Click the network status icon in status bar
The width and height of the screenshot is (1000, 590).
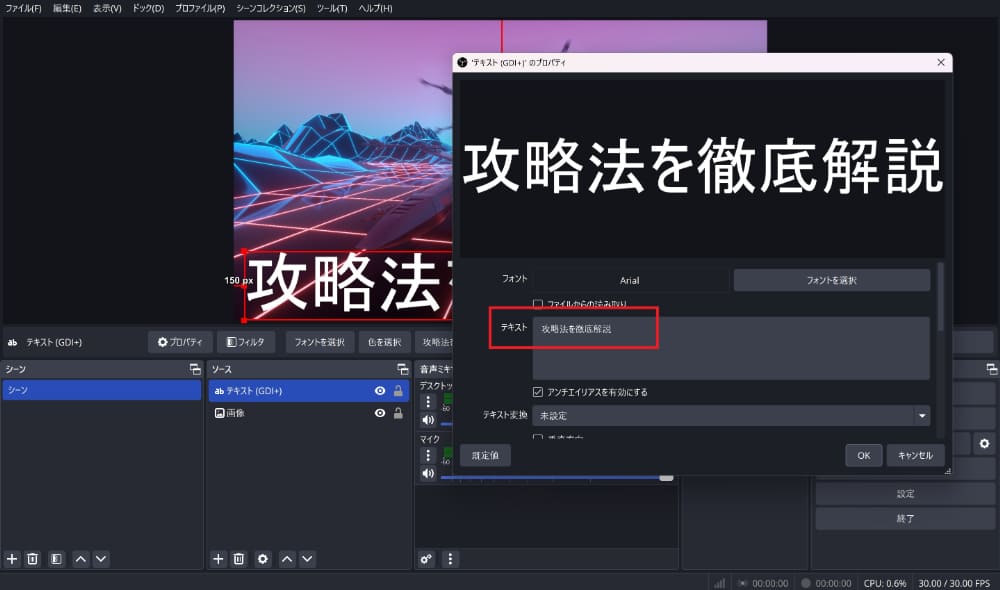[719, 583]
